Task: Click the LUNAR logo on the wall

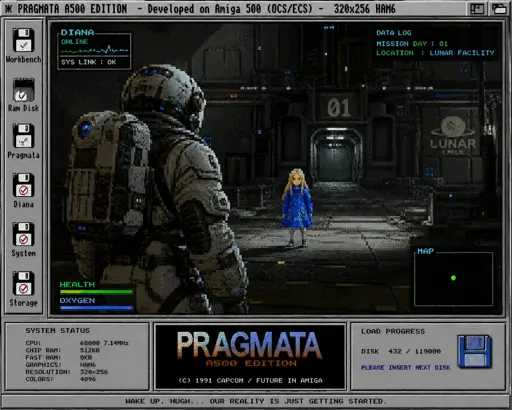Action: (x=453, y=136)
